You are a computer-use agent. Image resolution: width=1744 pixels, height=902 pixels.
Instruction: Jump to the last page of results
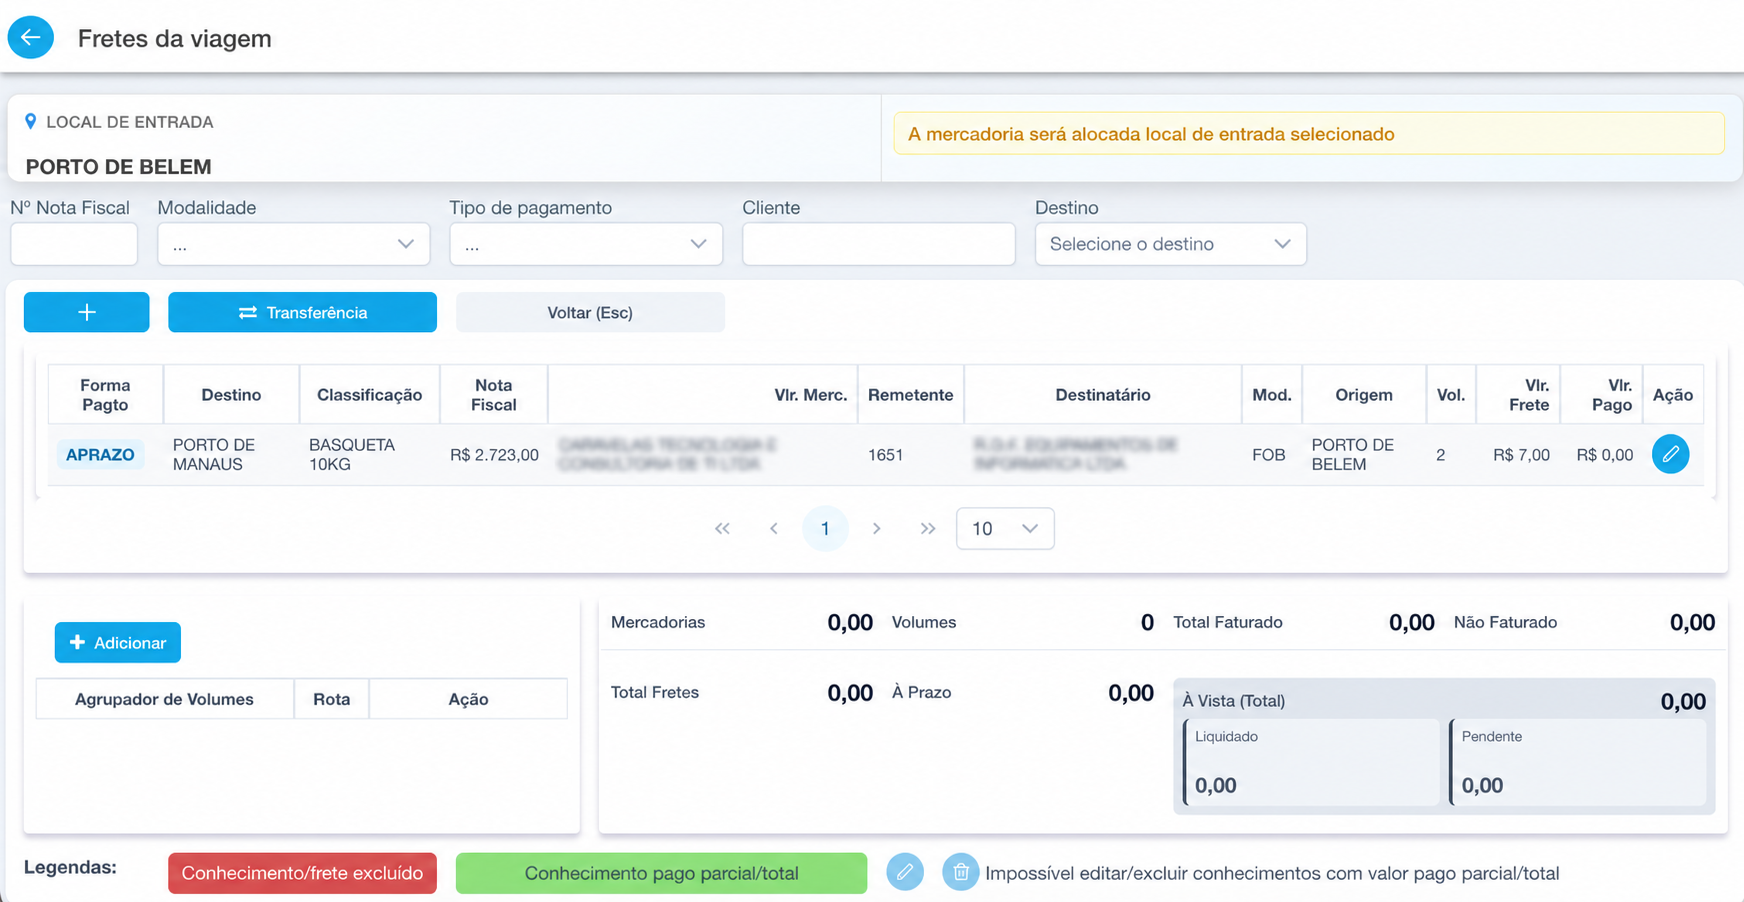click(x=928, y=529)
